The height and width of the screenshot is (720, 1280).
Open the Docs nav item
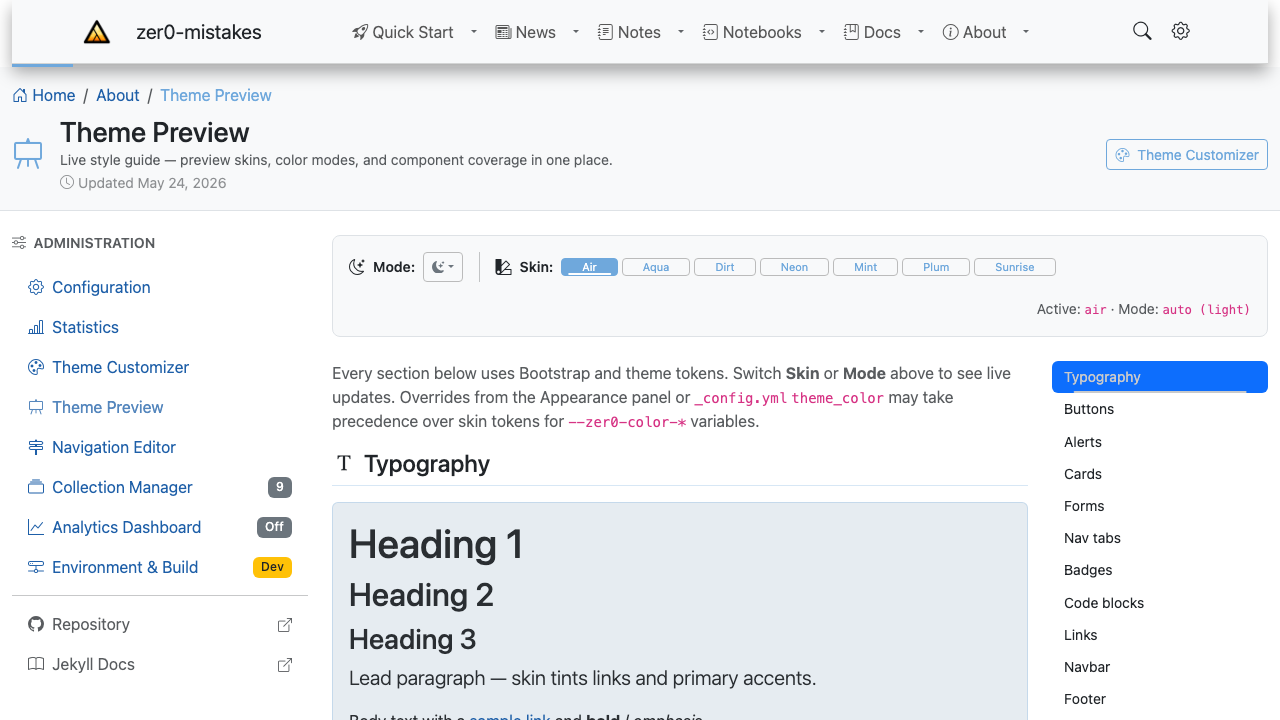coord(872,32)
